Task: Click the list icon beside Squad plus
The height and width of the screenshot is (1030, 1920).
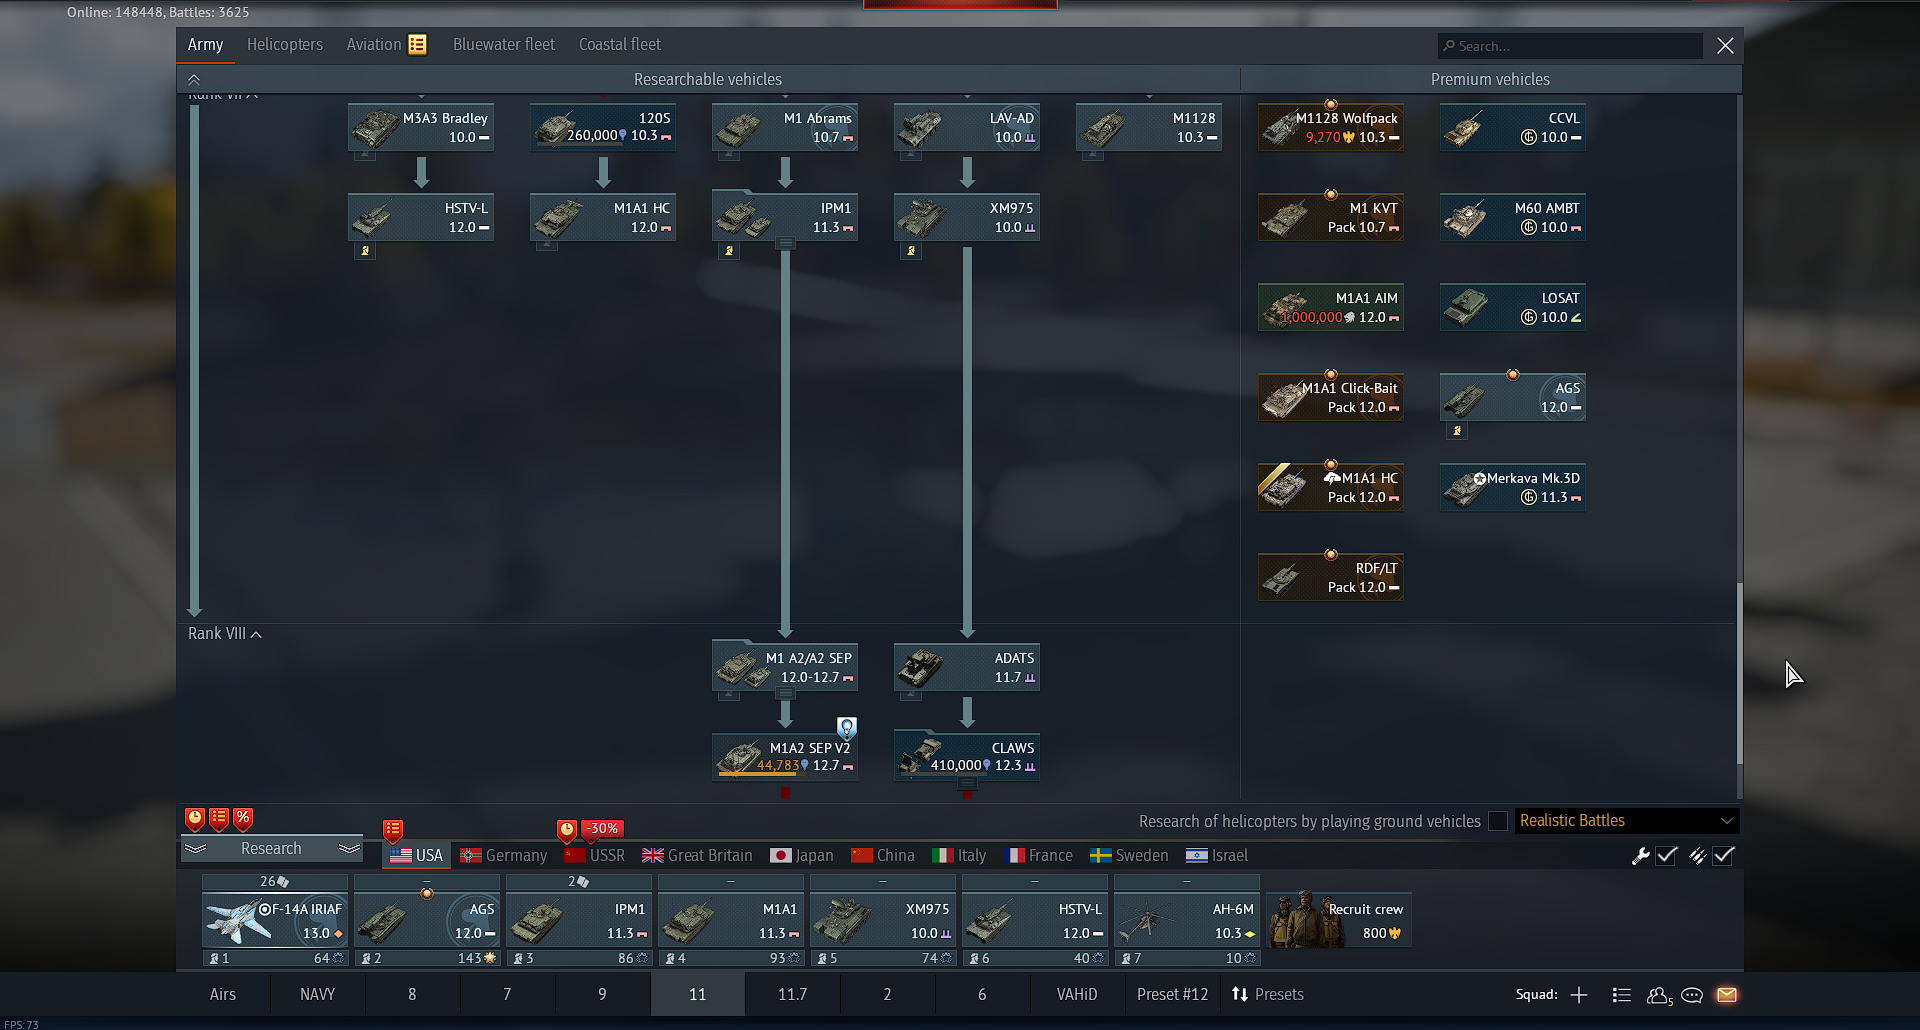Action: click(1622, 995)
